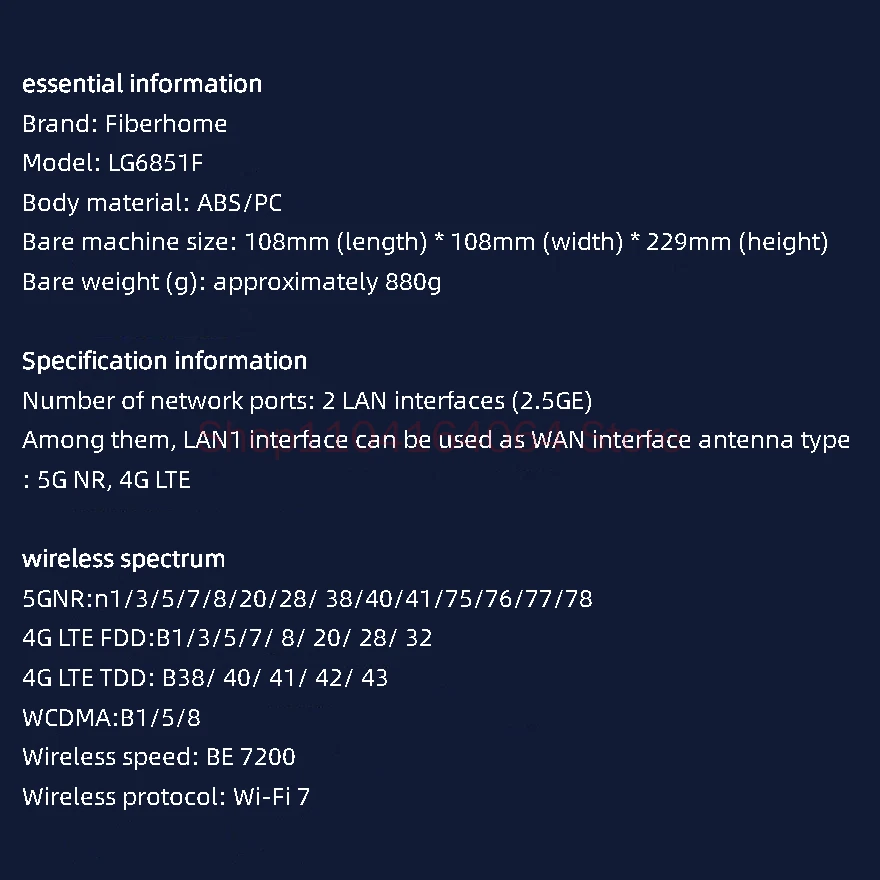Click the '229mm (height)' dimension text

click(x=737, y=242)
